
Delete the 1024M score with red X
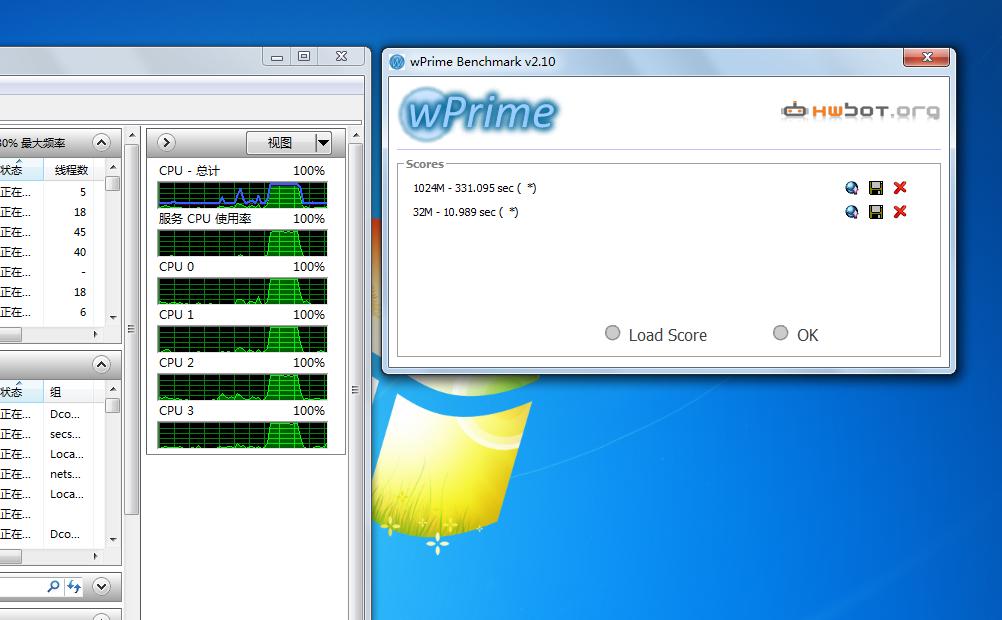[900, 187]
